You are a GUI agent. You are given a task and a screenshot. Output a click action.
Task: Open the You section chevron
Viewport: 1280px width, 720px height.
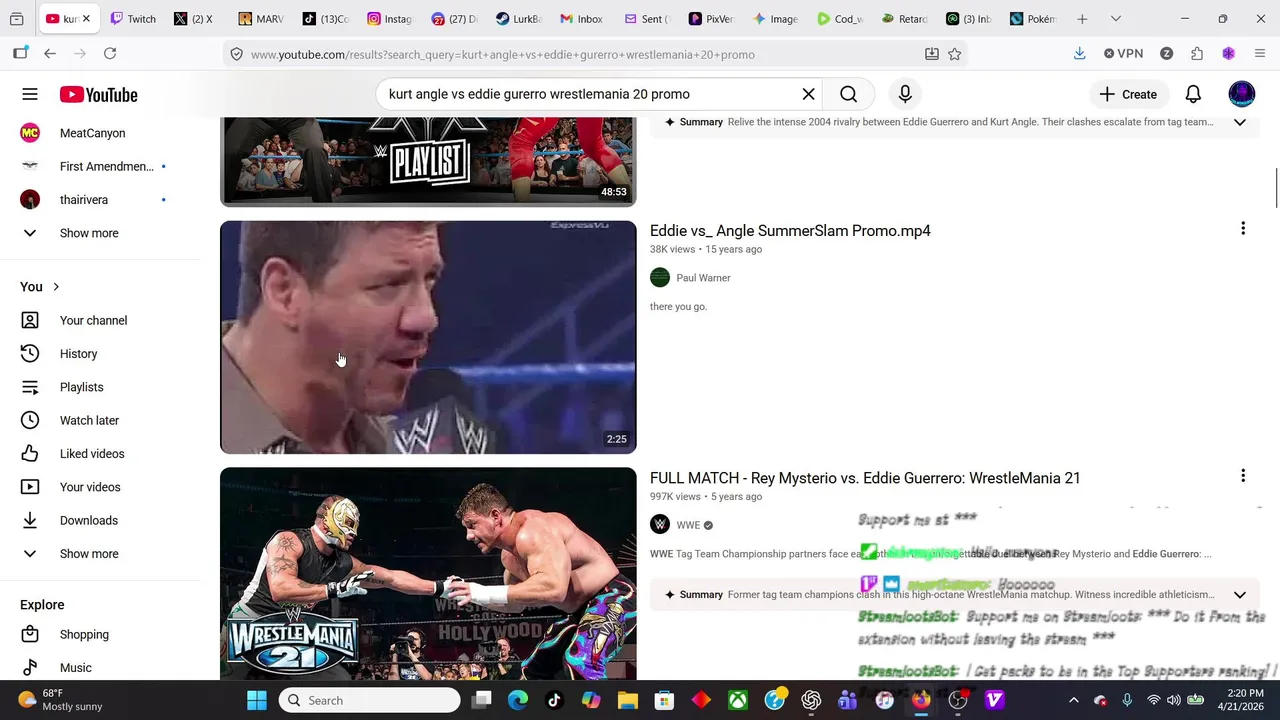pyautogui.click(x=56, y=287)
